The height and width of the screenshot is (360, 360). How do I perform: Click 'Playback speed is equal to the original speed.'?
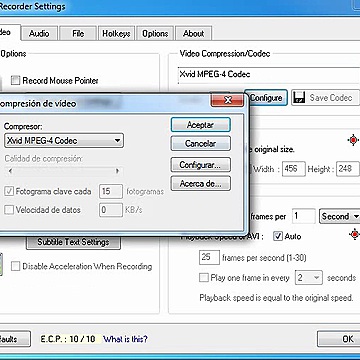click(276, 297)
